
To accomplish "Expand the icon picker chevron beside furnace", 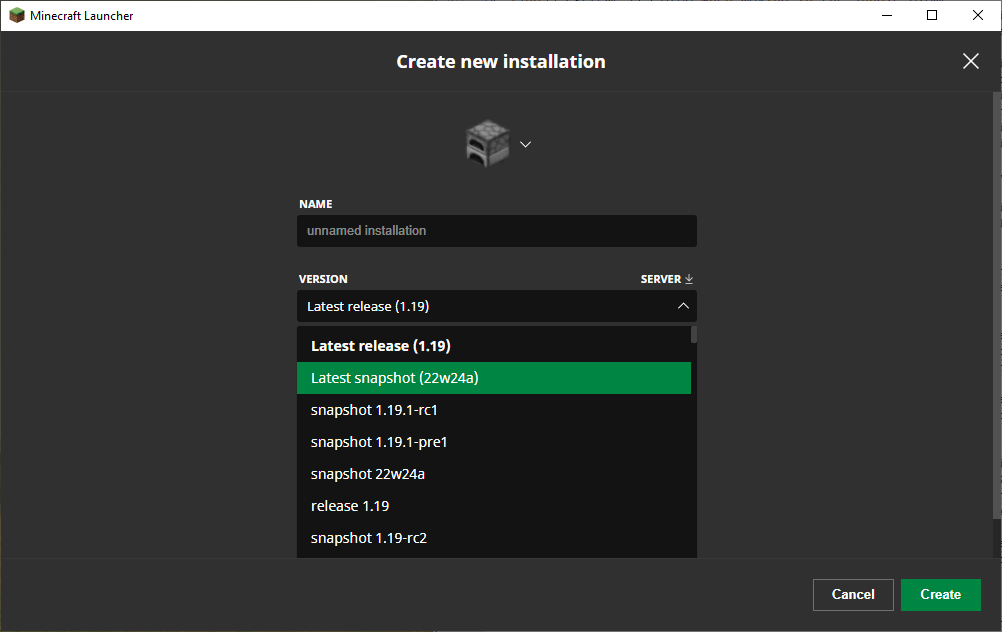I will click(x=526, y=144).
